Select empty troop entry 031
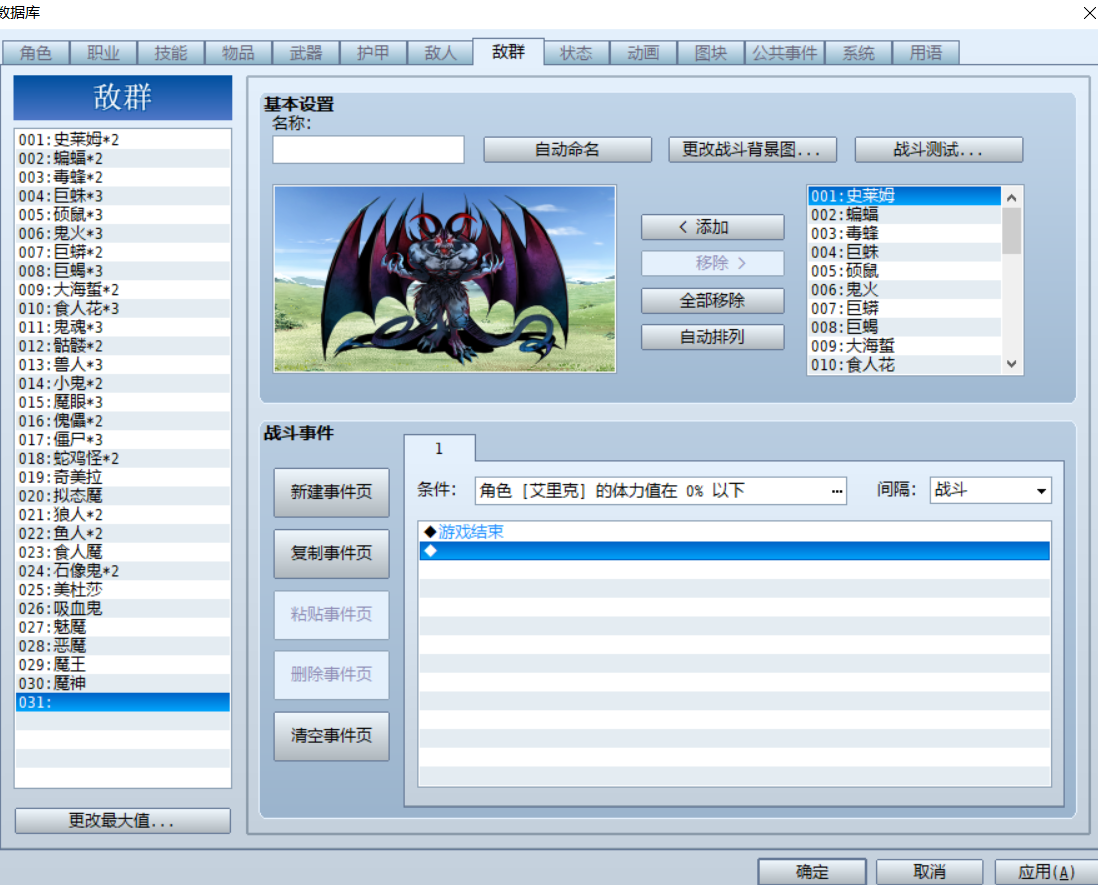Viewport: 1098px width, 885px height. tap(123, 702)
